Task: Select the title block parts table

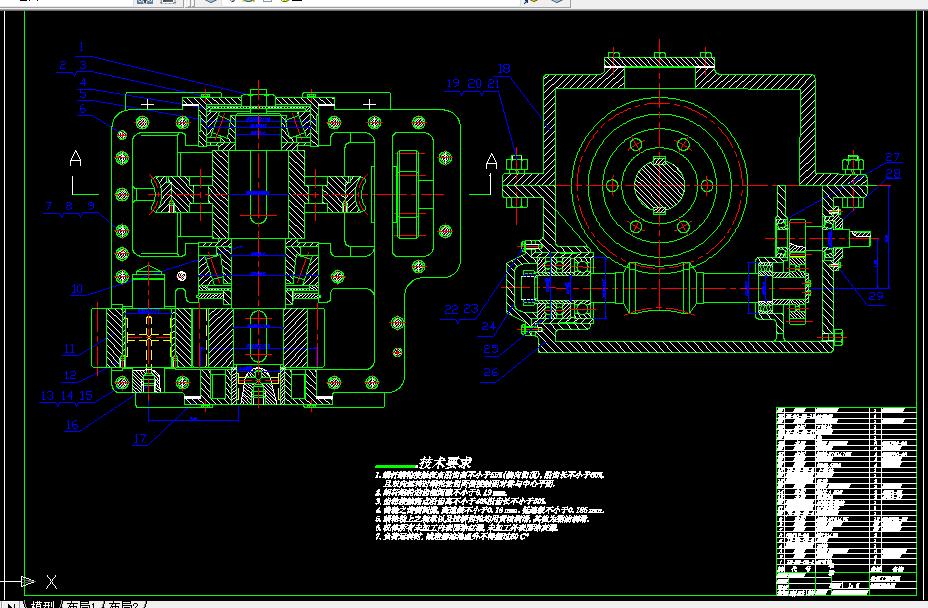Action: coord(846,501)
